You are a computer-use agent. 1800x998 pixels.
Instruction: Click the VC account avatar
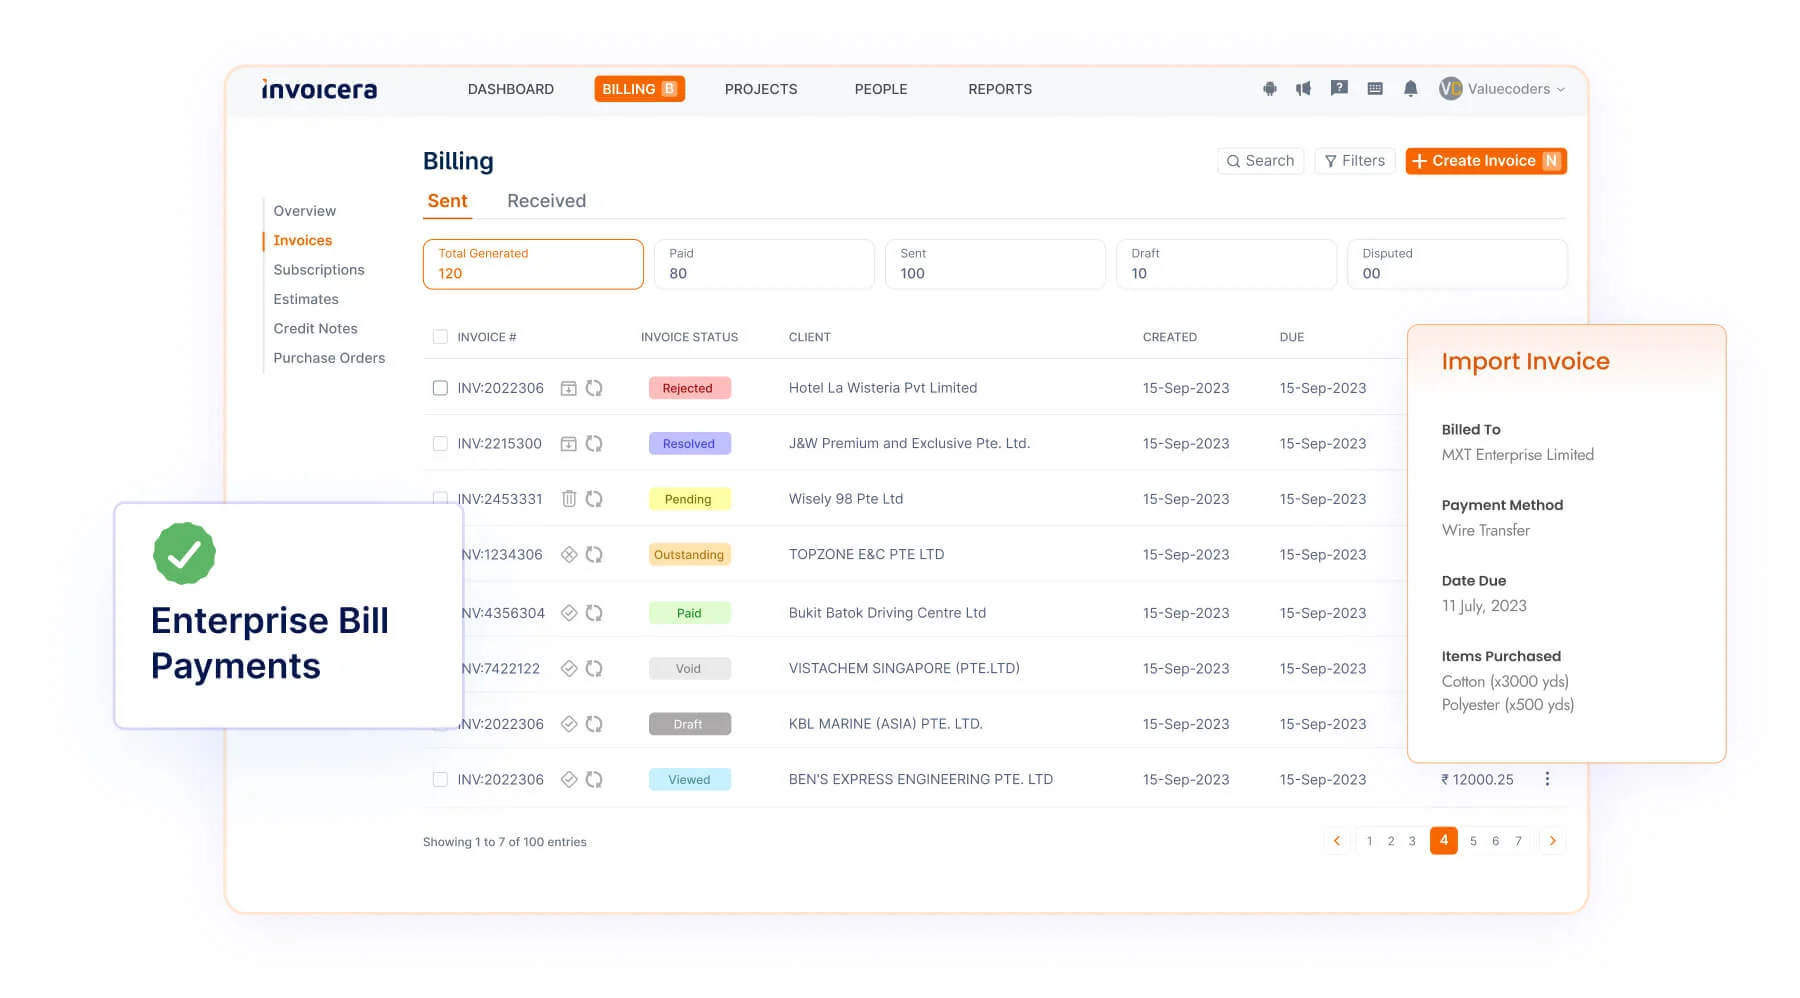point(1450,89)
